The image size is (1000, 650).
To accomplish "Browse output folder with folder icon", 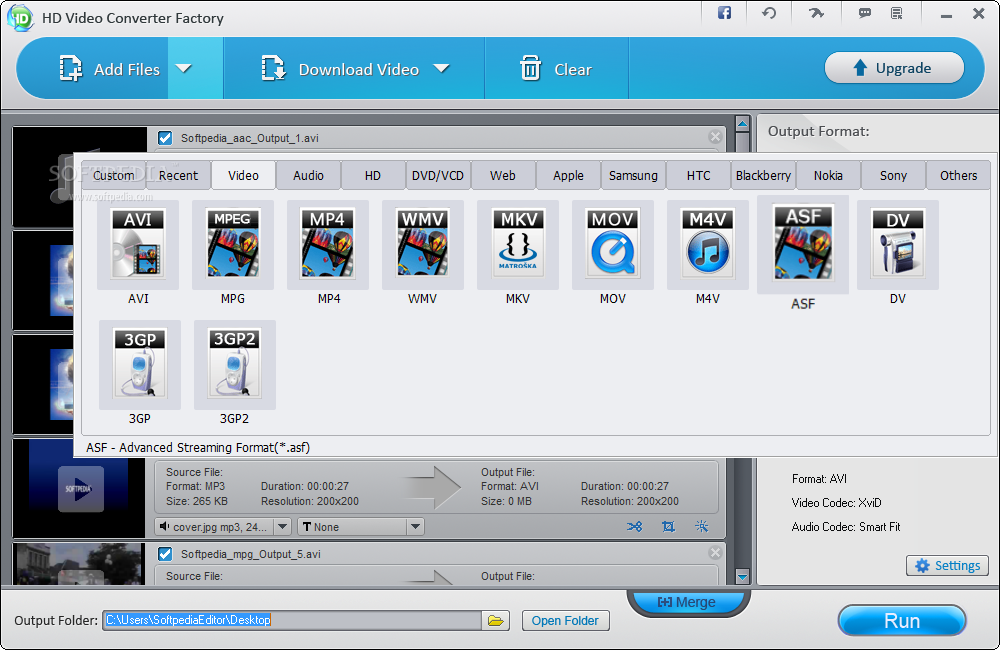I will (496, 620).
